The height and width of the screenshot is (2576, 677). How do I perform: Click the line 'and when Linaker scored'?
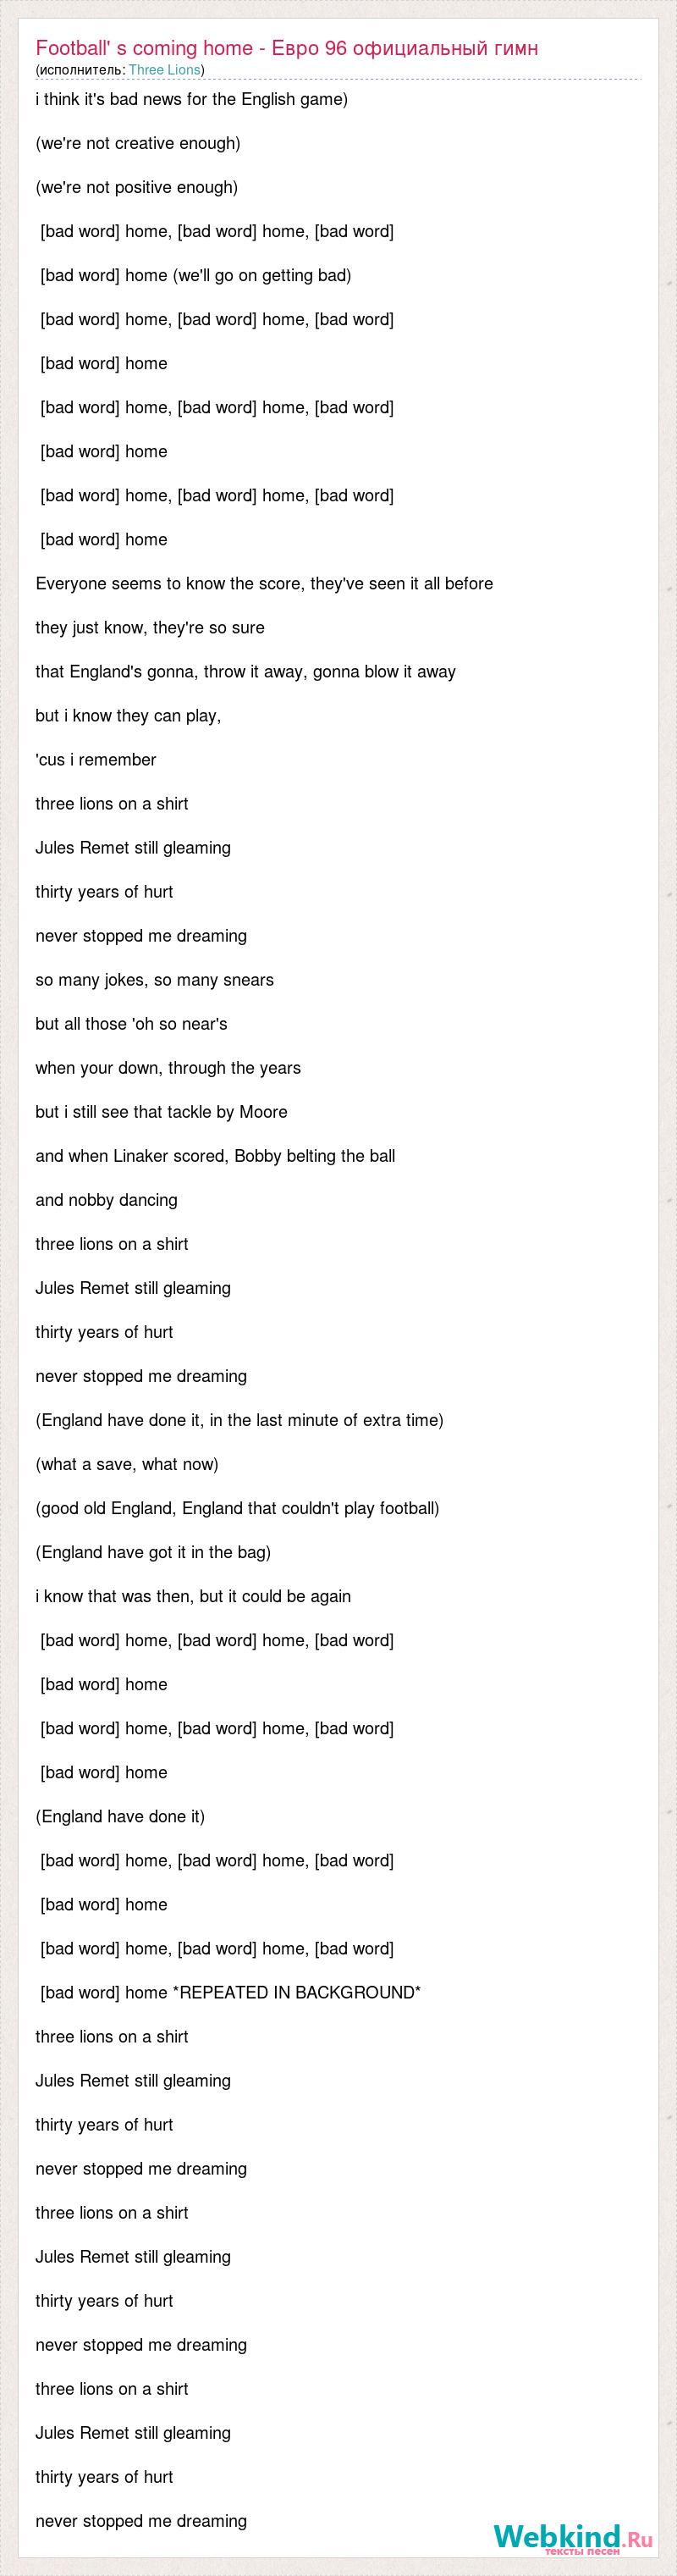[216, 1155]
